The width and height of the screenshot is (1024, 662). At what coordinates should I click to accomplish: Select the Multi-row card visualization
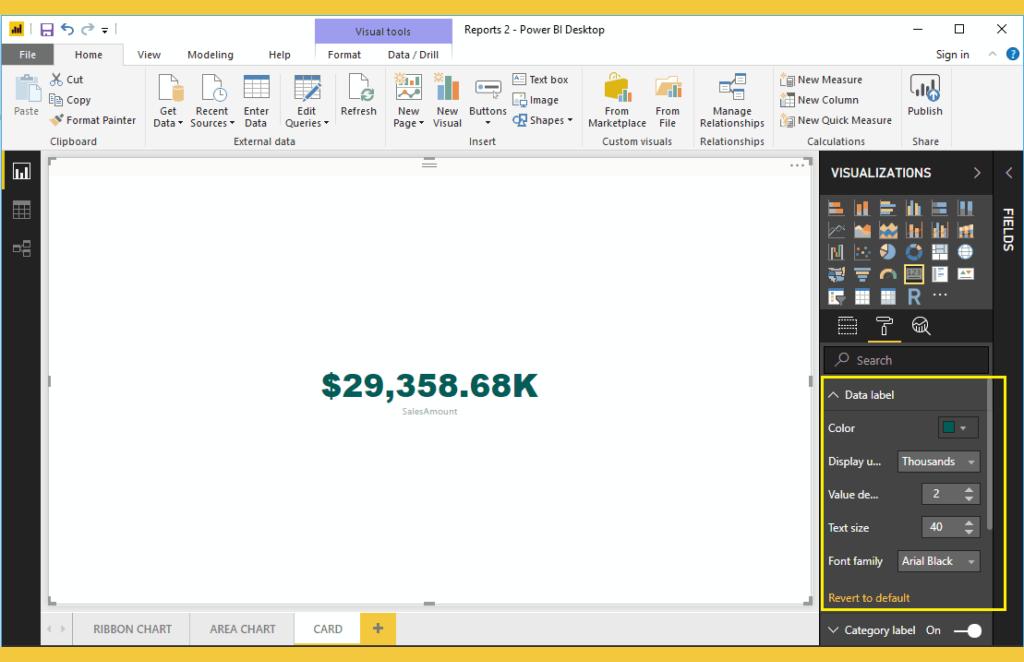pyautogui.click(x=940, y=274)
